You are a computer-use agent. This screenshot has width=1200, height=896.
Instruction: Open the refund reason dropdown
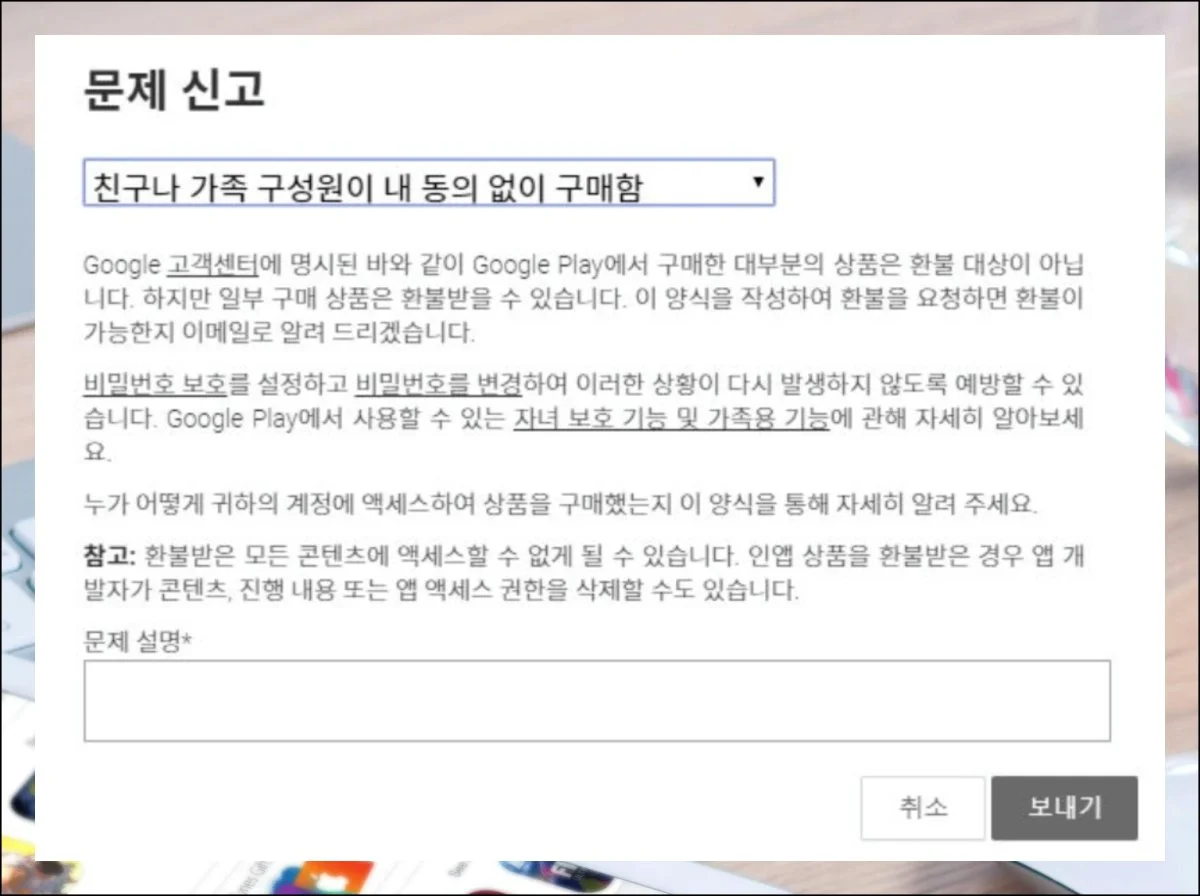428,183
